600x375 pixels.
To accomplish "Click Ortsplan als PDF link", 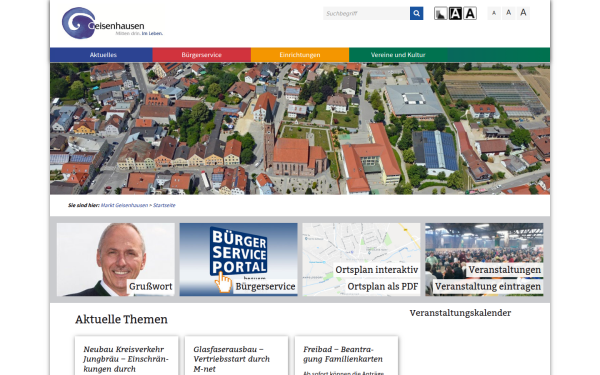I will click(383, 287).
